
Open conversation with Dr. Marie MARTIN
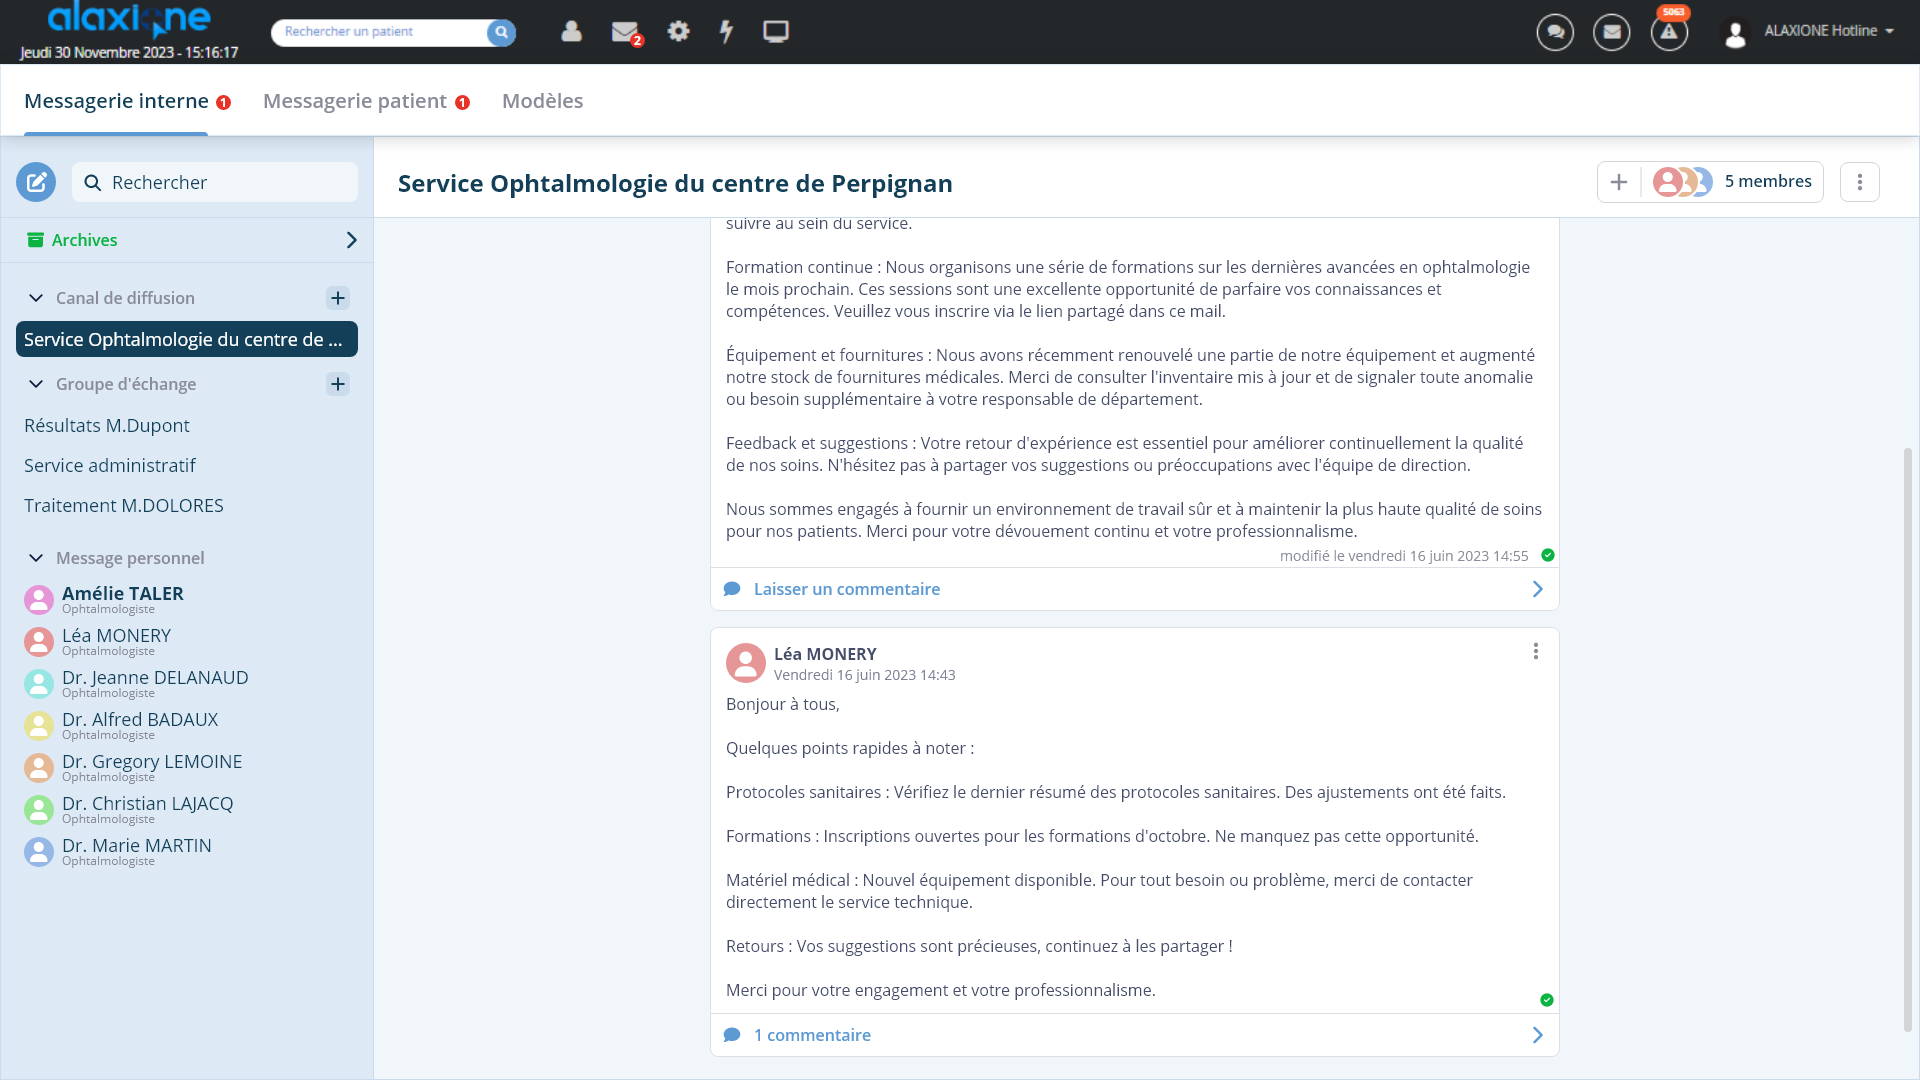pos(137,851)
